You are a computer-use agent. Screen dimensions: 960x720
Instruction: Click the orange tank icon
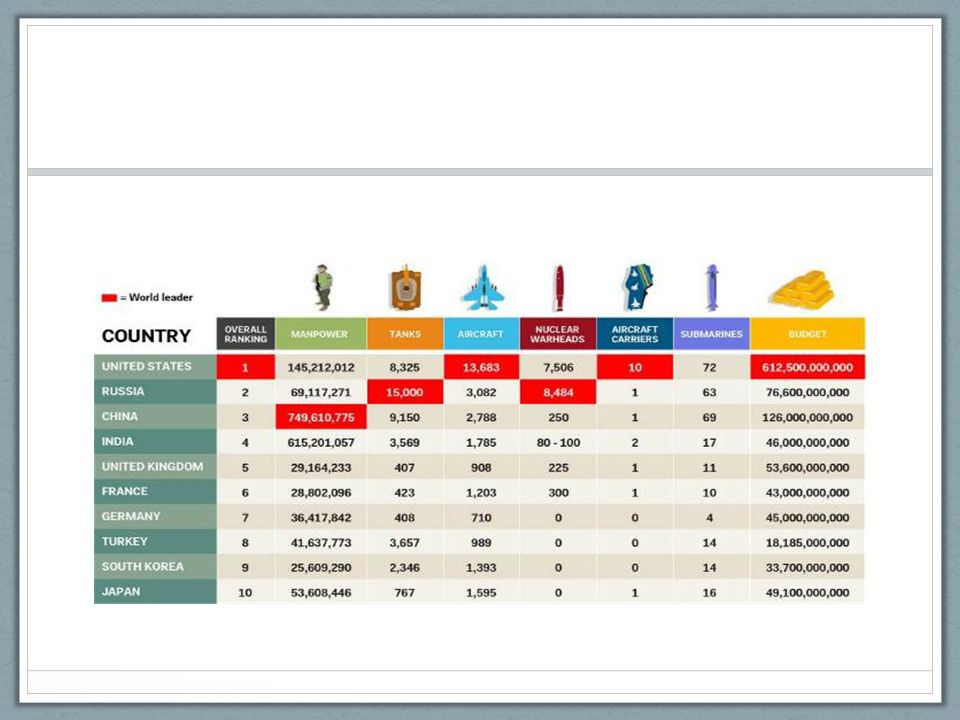(405, 287)
